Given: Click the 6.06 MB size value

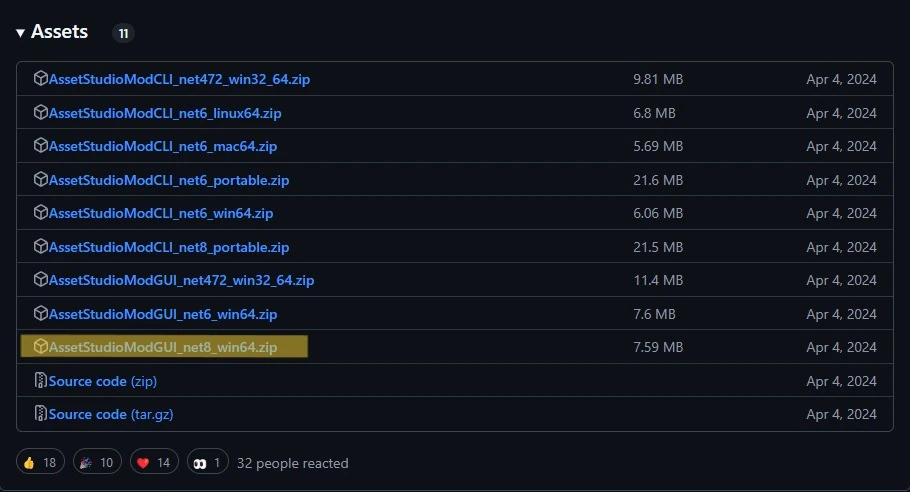Looking at the screenshot, I should (x=658, y=213).
